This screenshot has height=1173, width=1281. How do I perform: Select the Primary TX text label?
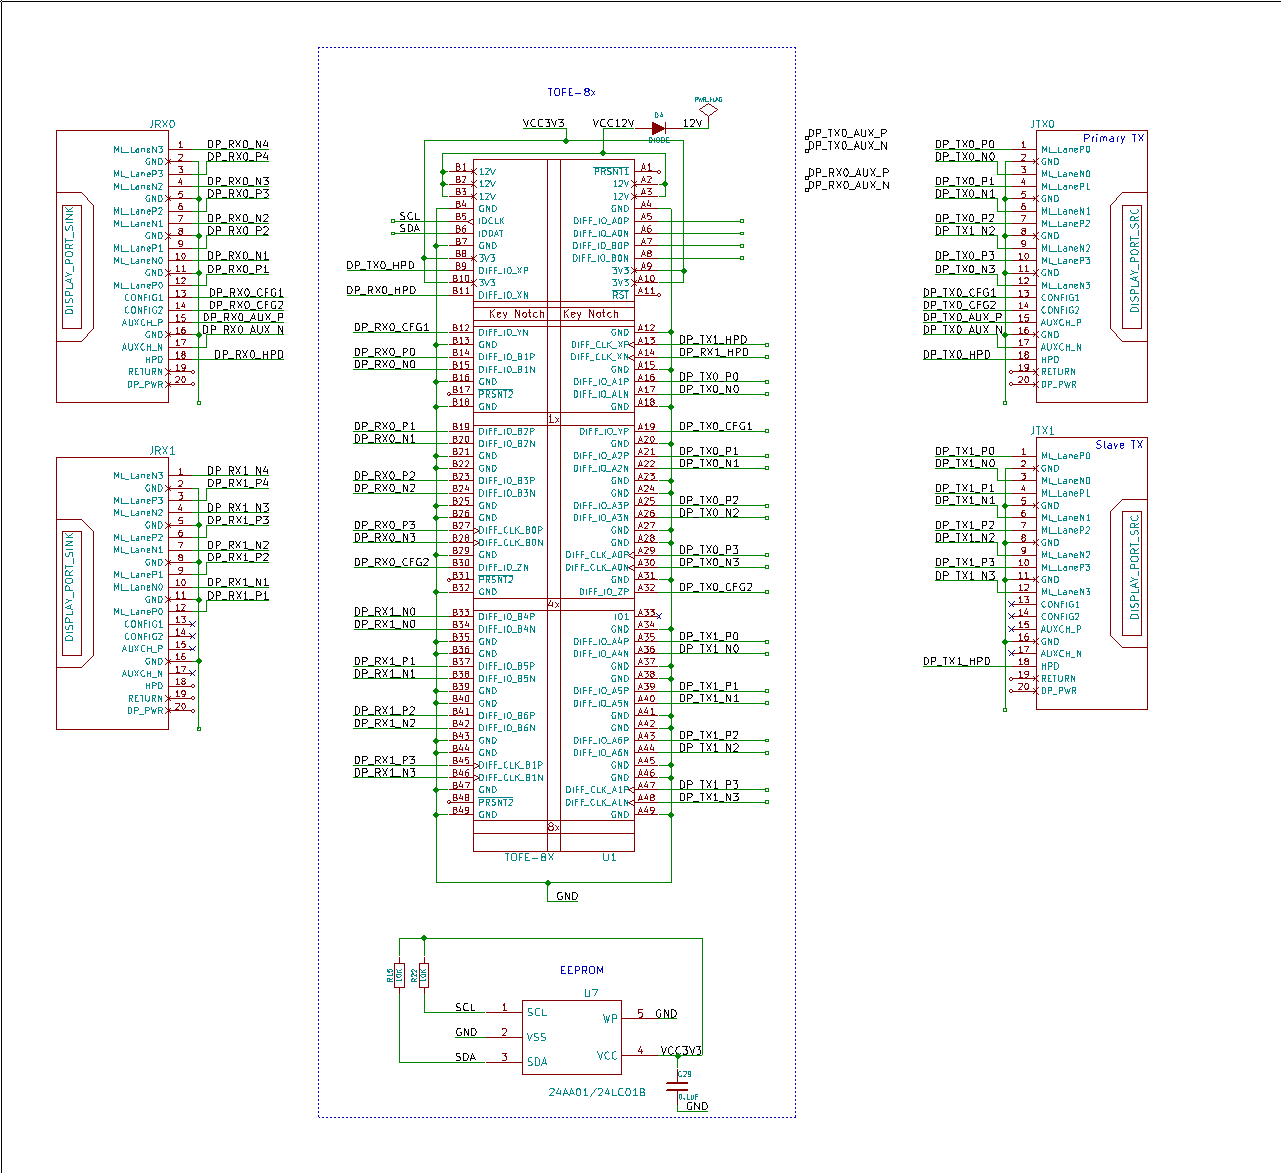[x=1113, y=138]
